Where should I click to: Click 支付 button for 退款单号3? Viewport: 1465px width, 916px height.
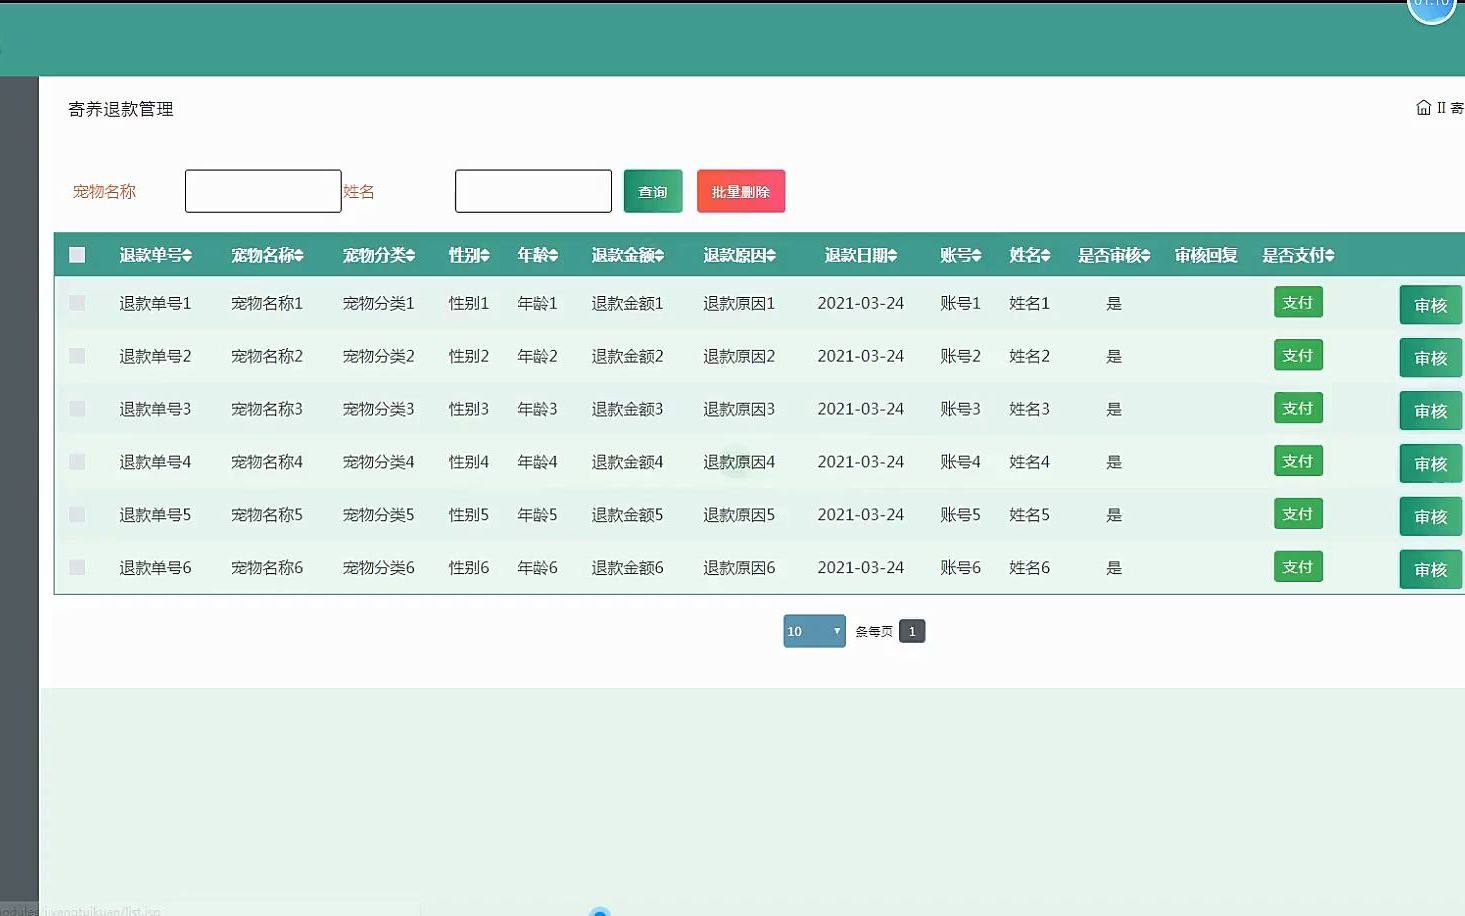coord(1298,408)
